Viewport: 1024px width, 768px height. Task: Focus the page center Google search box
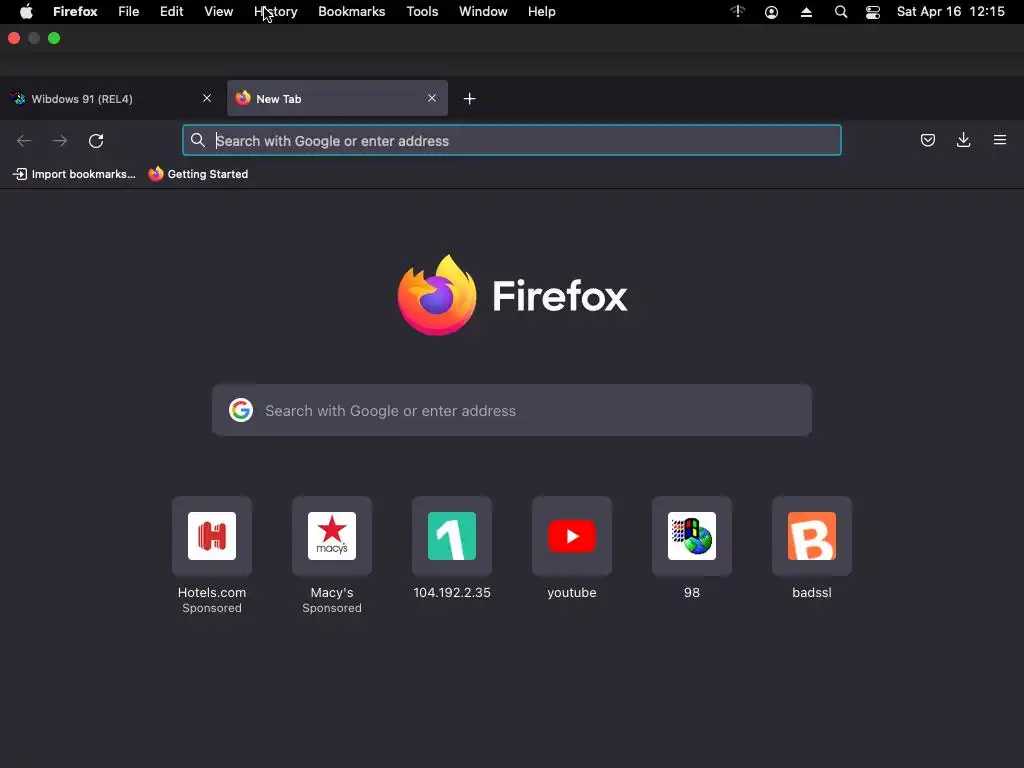(x=512, y=410)
